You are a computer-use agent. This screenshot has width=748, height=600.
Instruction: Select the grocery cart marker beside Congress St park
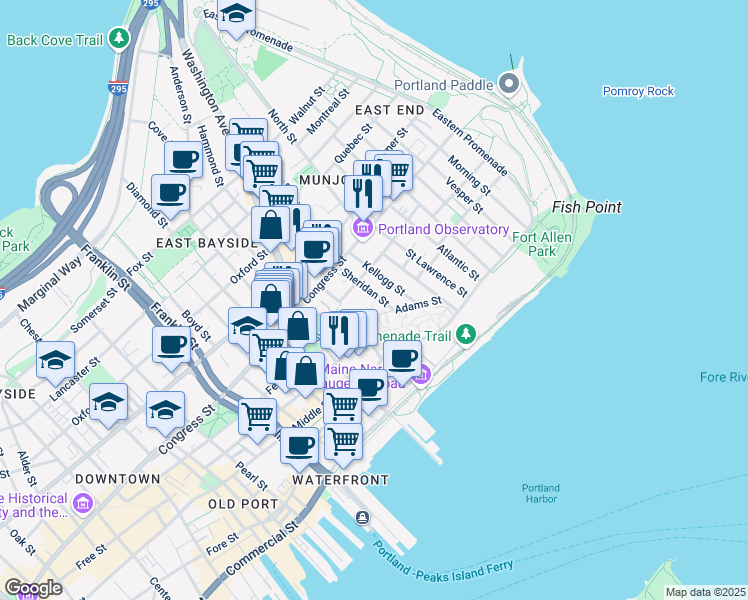257,419
